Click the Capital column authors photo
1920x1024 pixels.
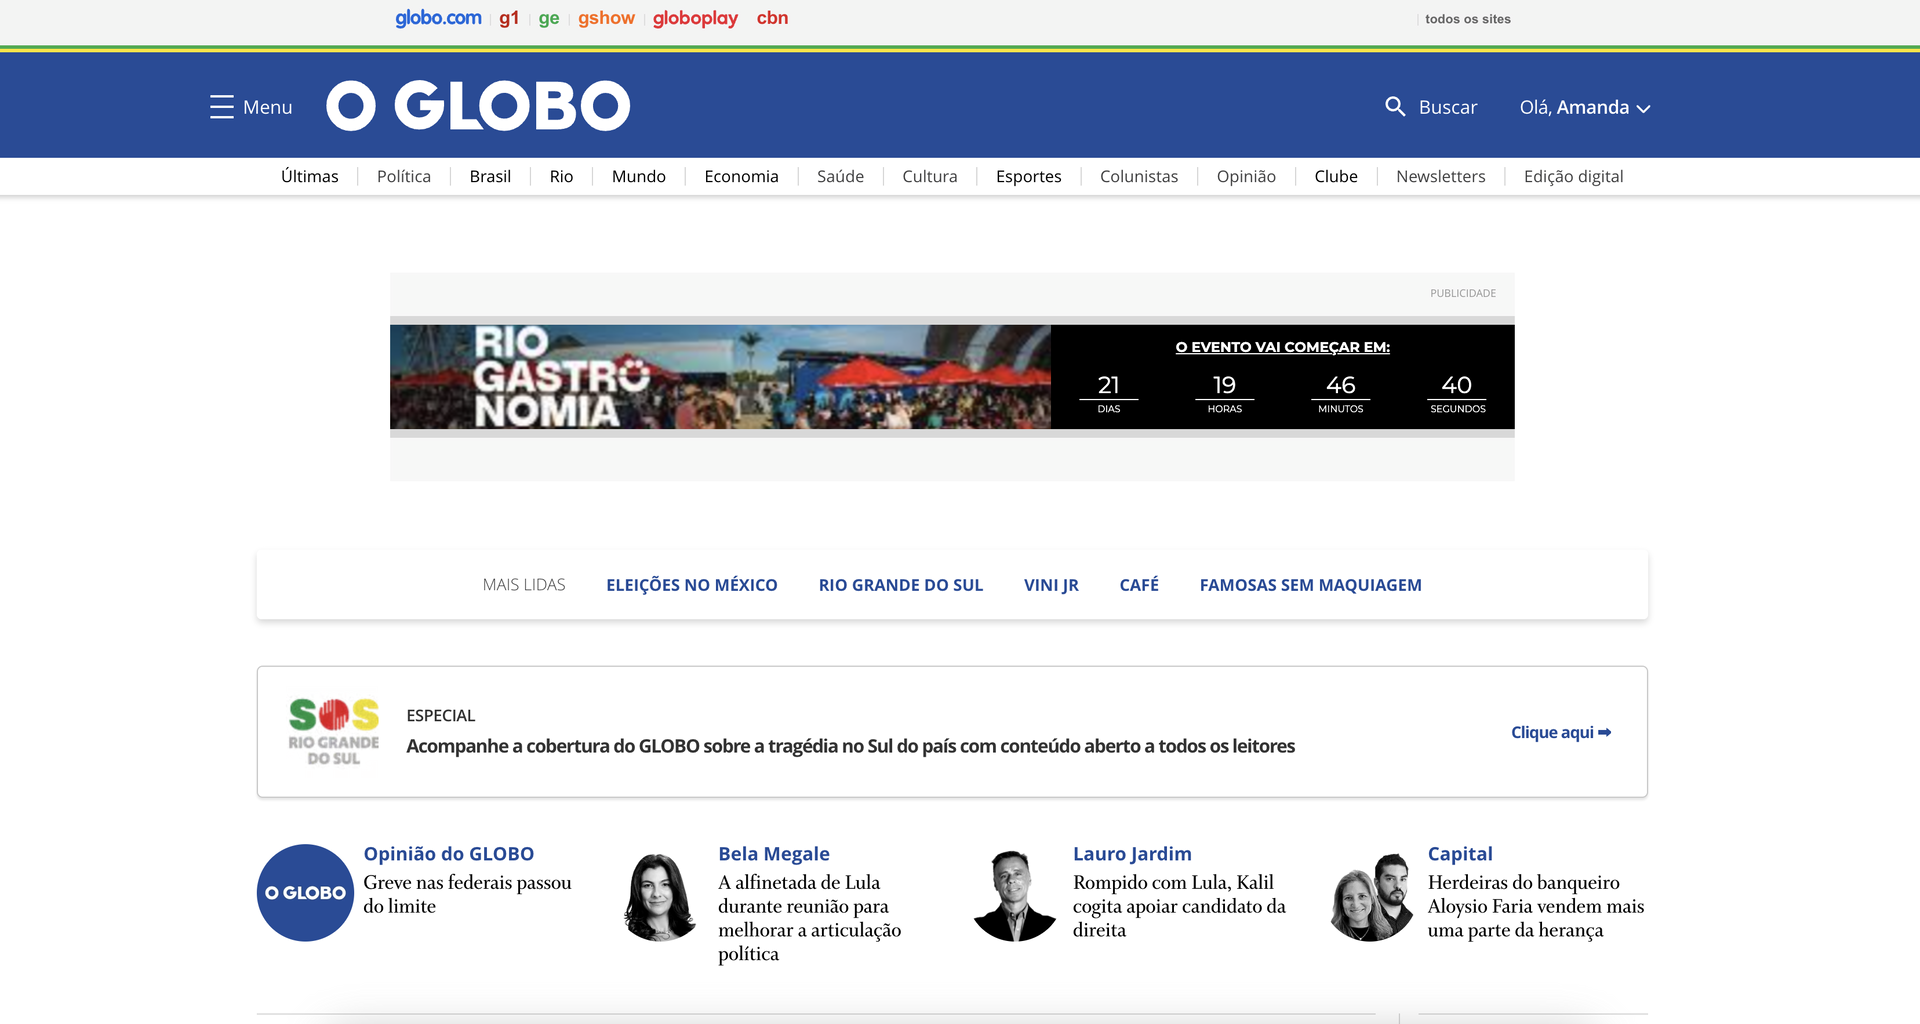1370,896
